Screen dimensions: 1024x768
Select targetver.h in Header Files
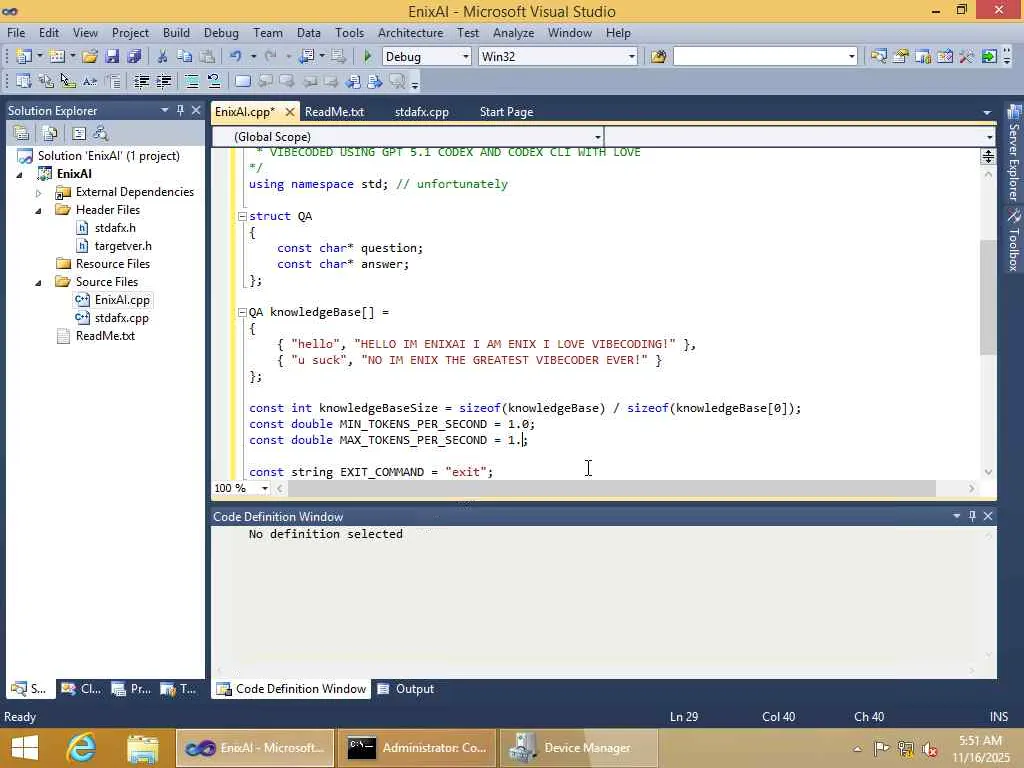(x=123, y=246)
